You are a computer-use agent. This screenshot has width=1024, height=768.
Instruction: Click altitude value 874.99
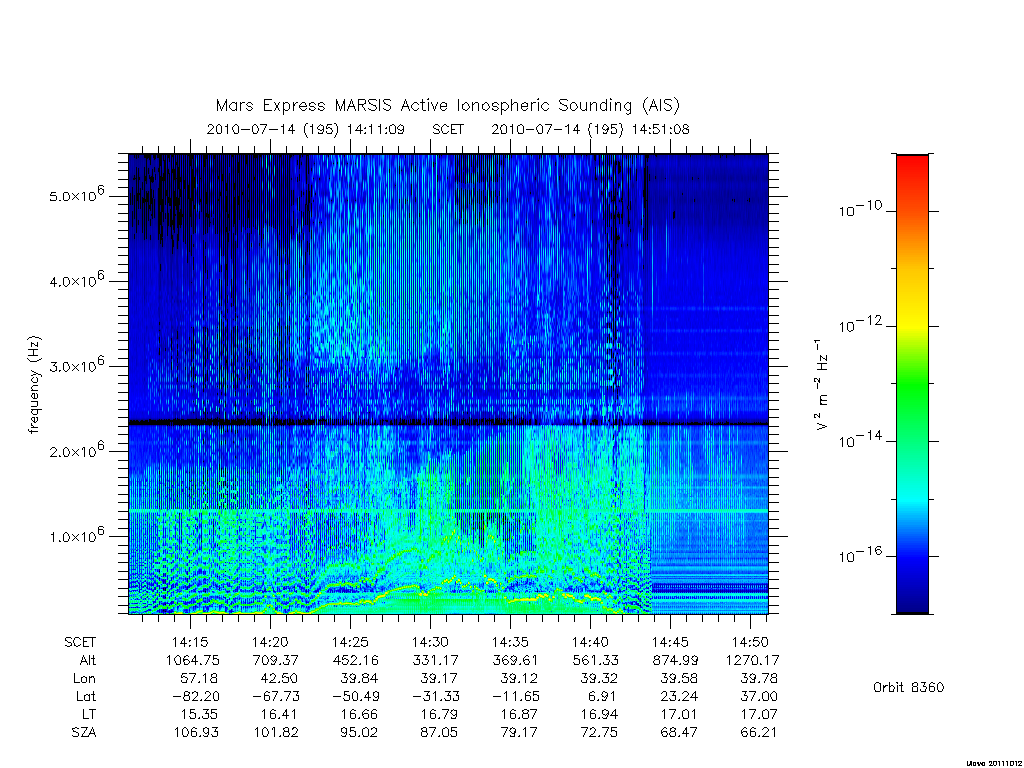(x=675, y=660)
